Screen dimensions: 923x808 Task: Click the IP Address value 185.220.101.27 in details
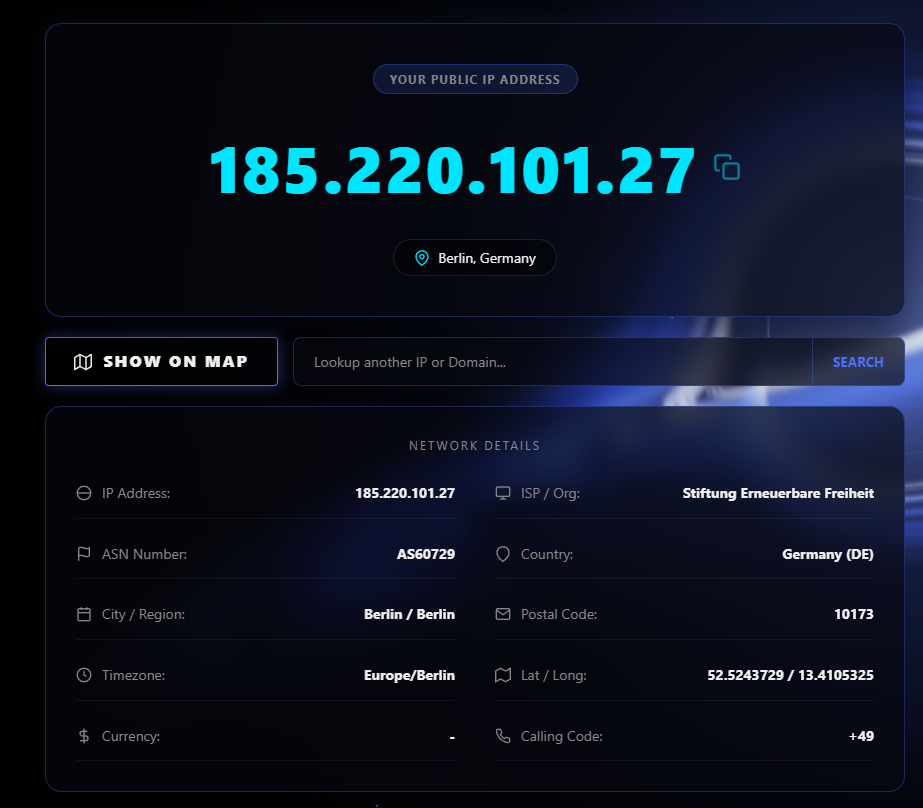(405, 493)
